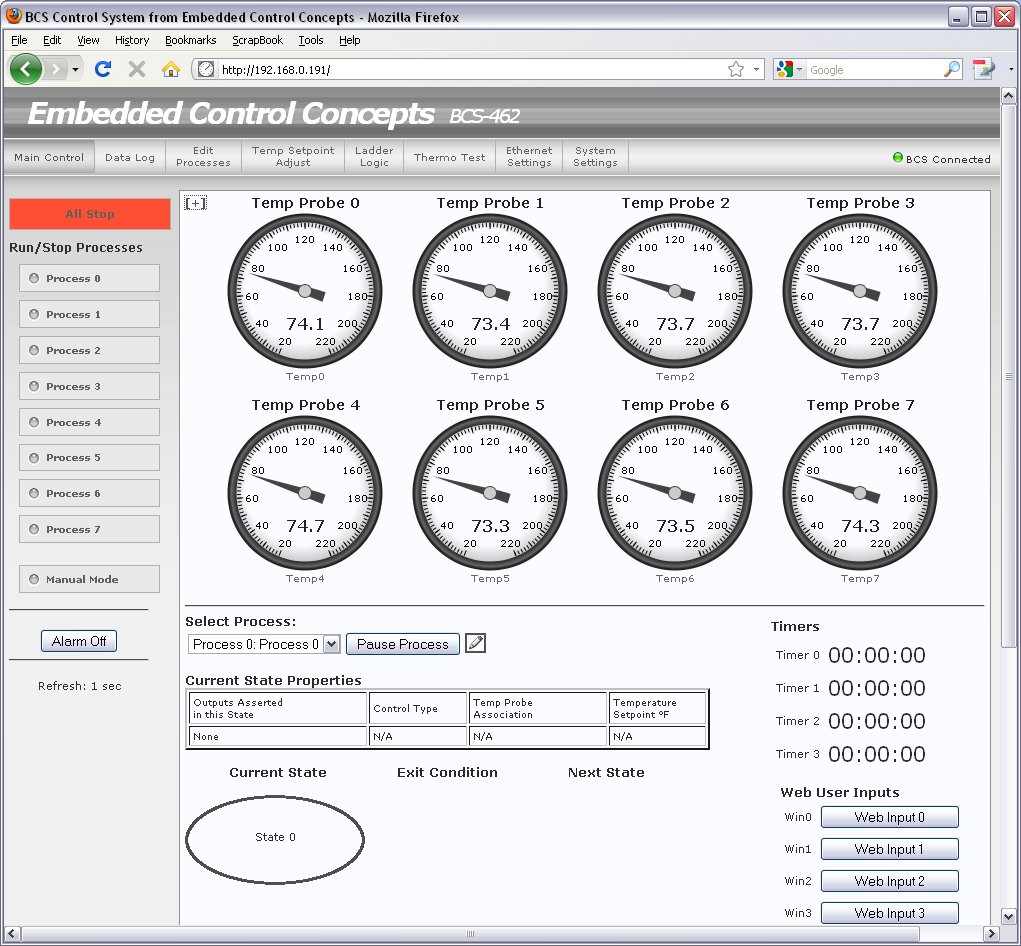Image resolution: width=1021 pixels, height=946 pixels.
Task: Click the red All Stop button
Action: click(90, 214)
